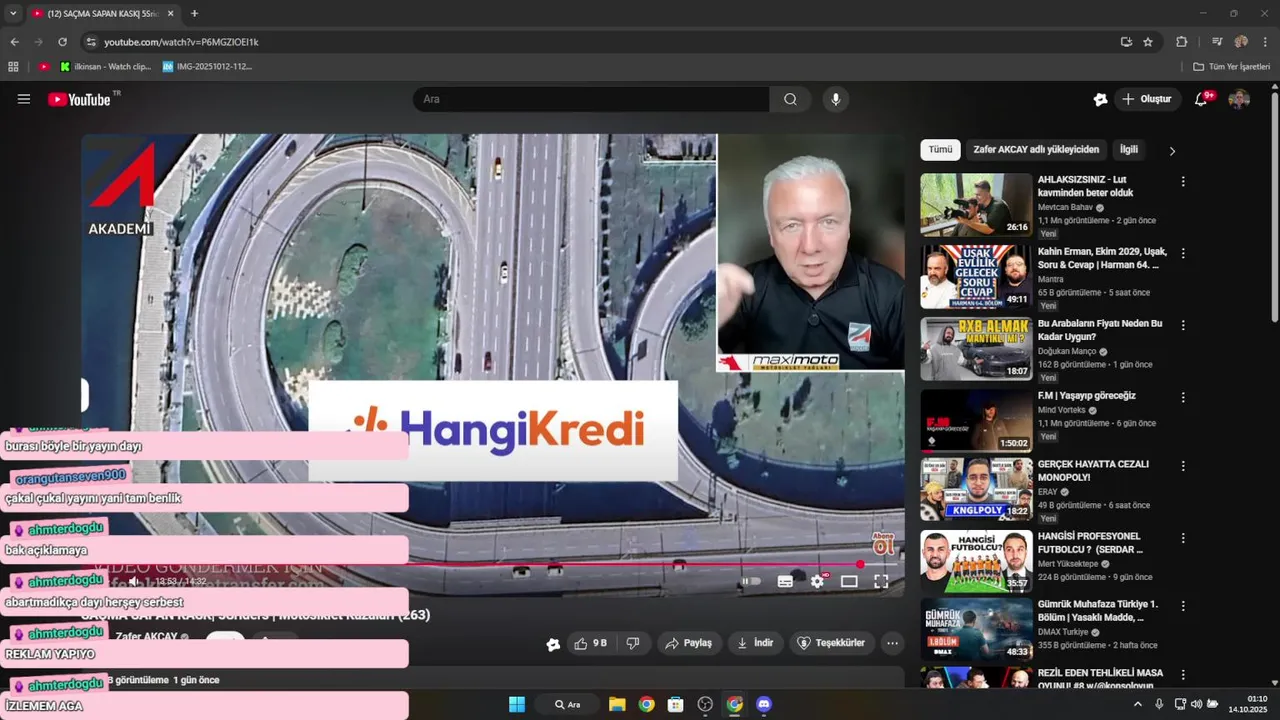This screenshot has height=720, width=1280.
Task: Open options for Bu Arabaların Fiyatı video
Action: tap(1183, 326)
